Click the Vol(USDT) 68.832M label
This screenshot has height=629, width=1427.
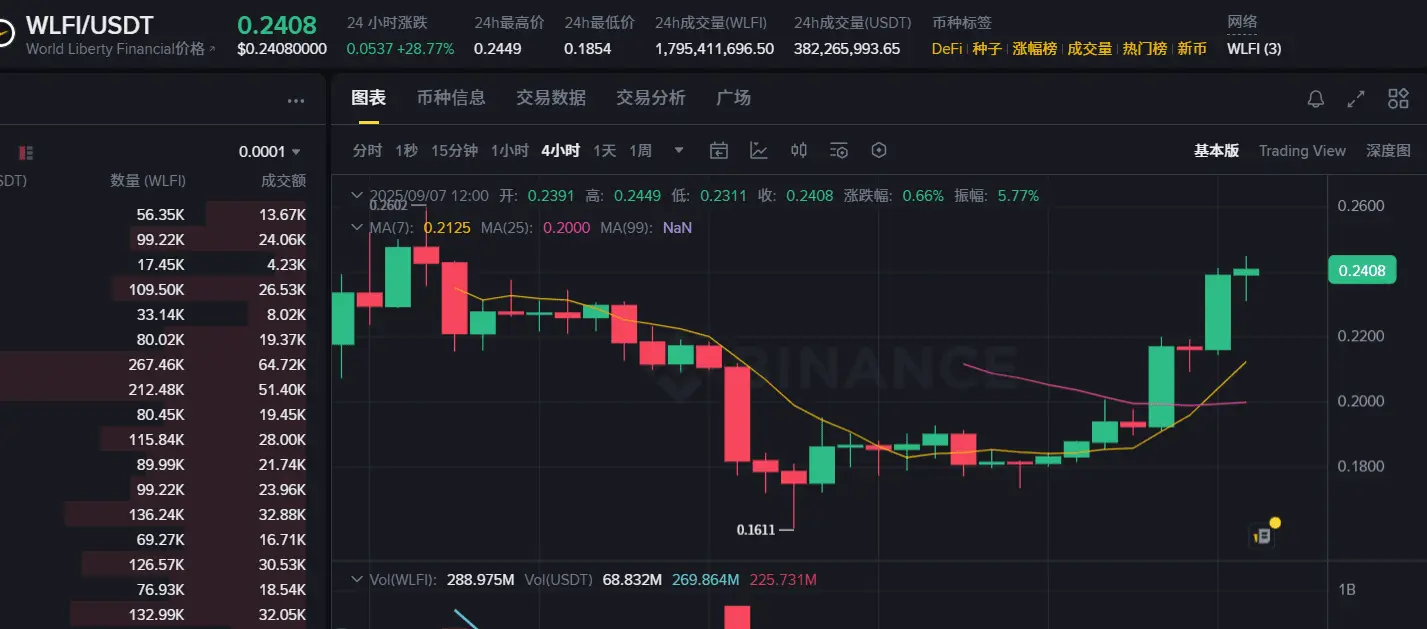pyautogui.click(x=592, y=580)
